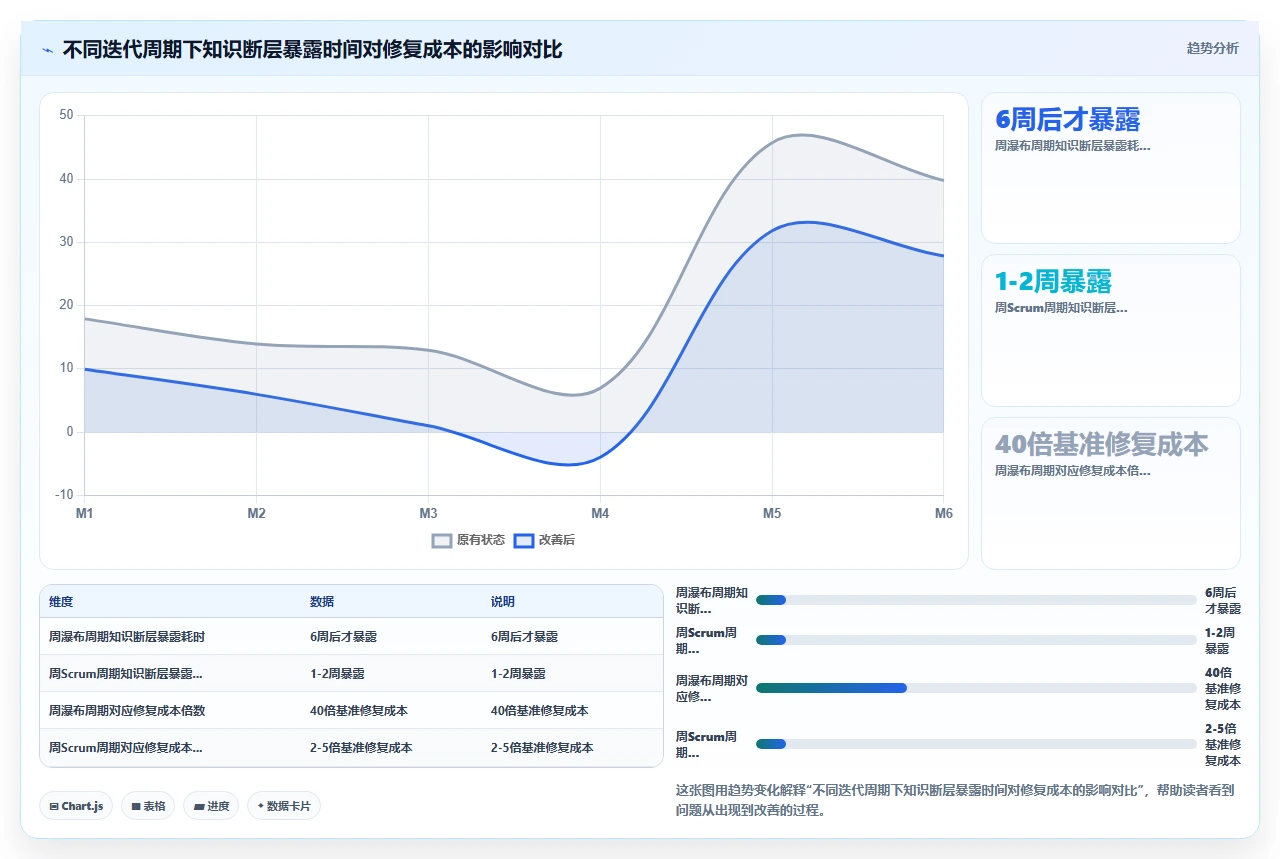The image size is (1280, 859).
Task: Click the progress bar valued 1-2周暴露
Action: click(x=976, y=640)
